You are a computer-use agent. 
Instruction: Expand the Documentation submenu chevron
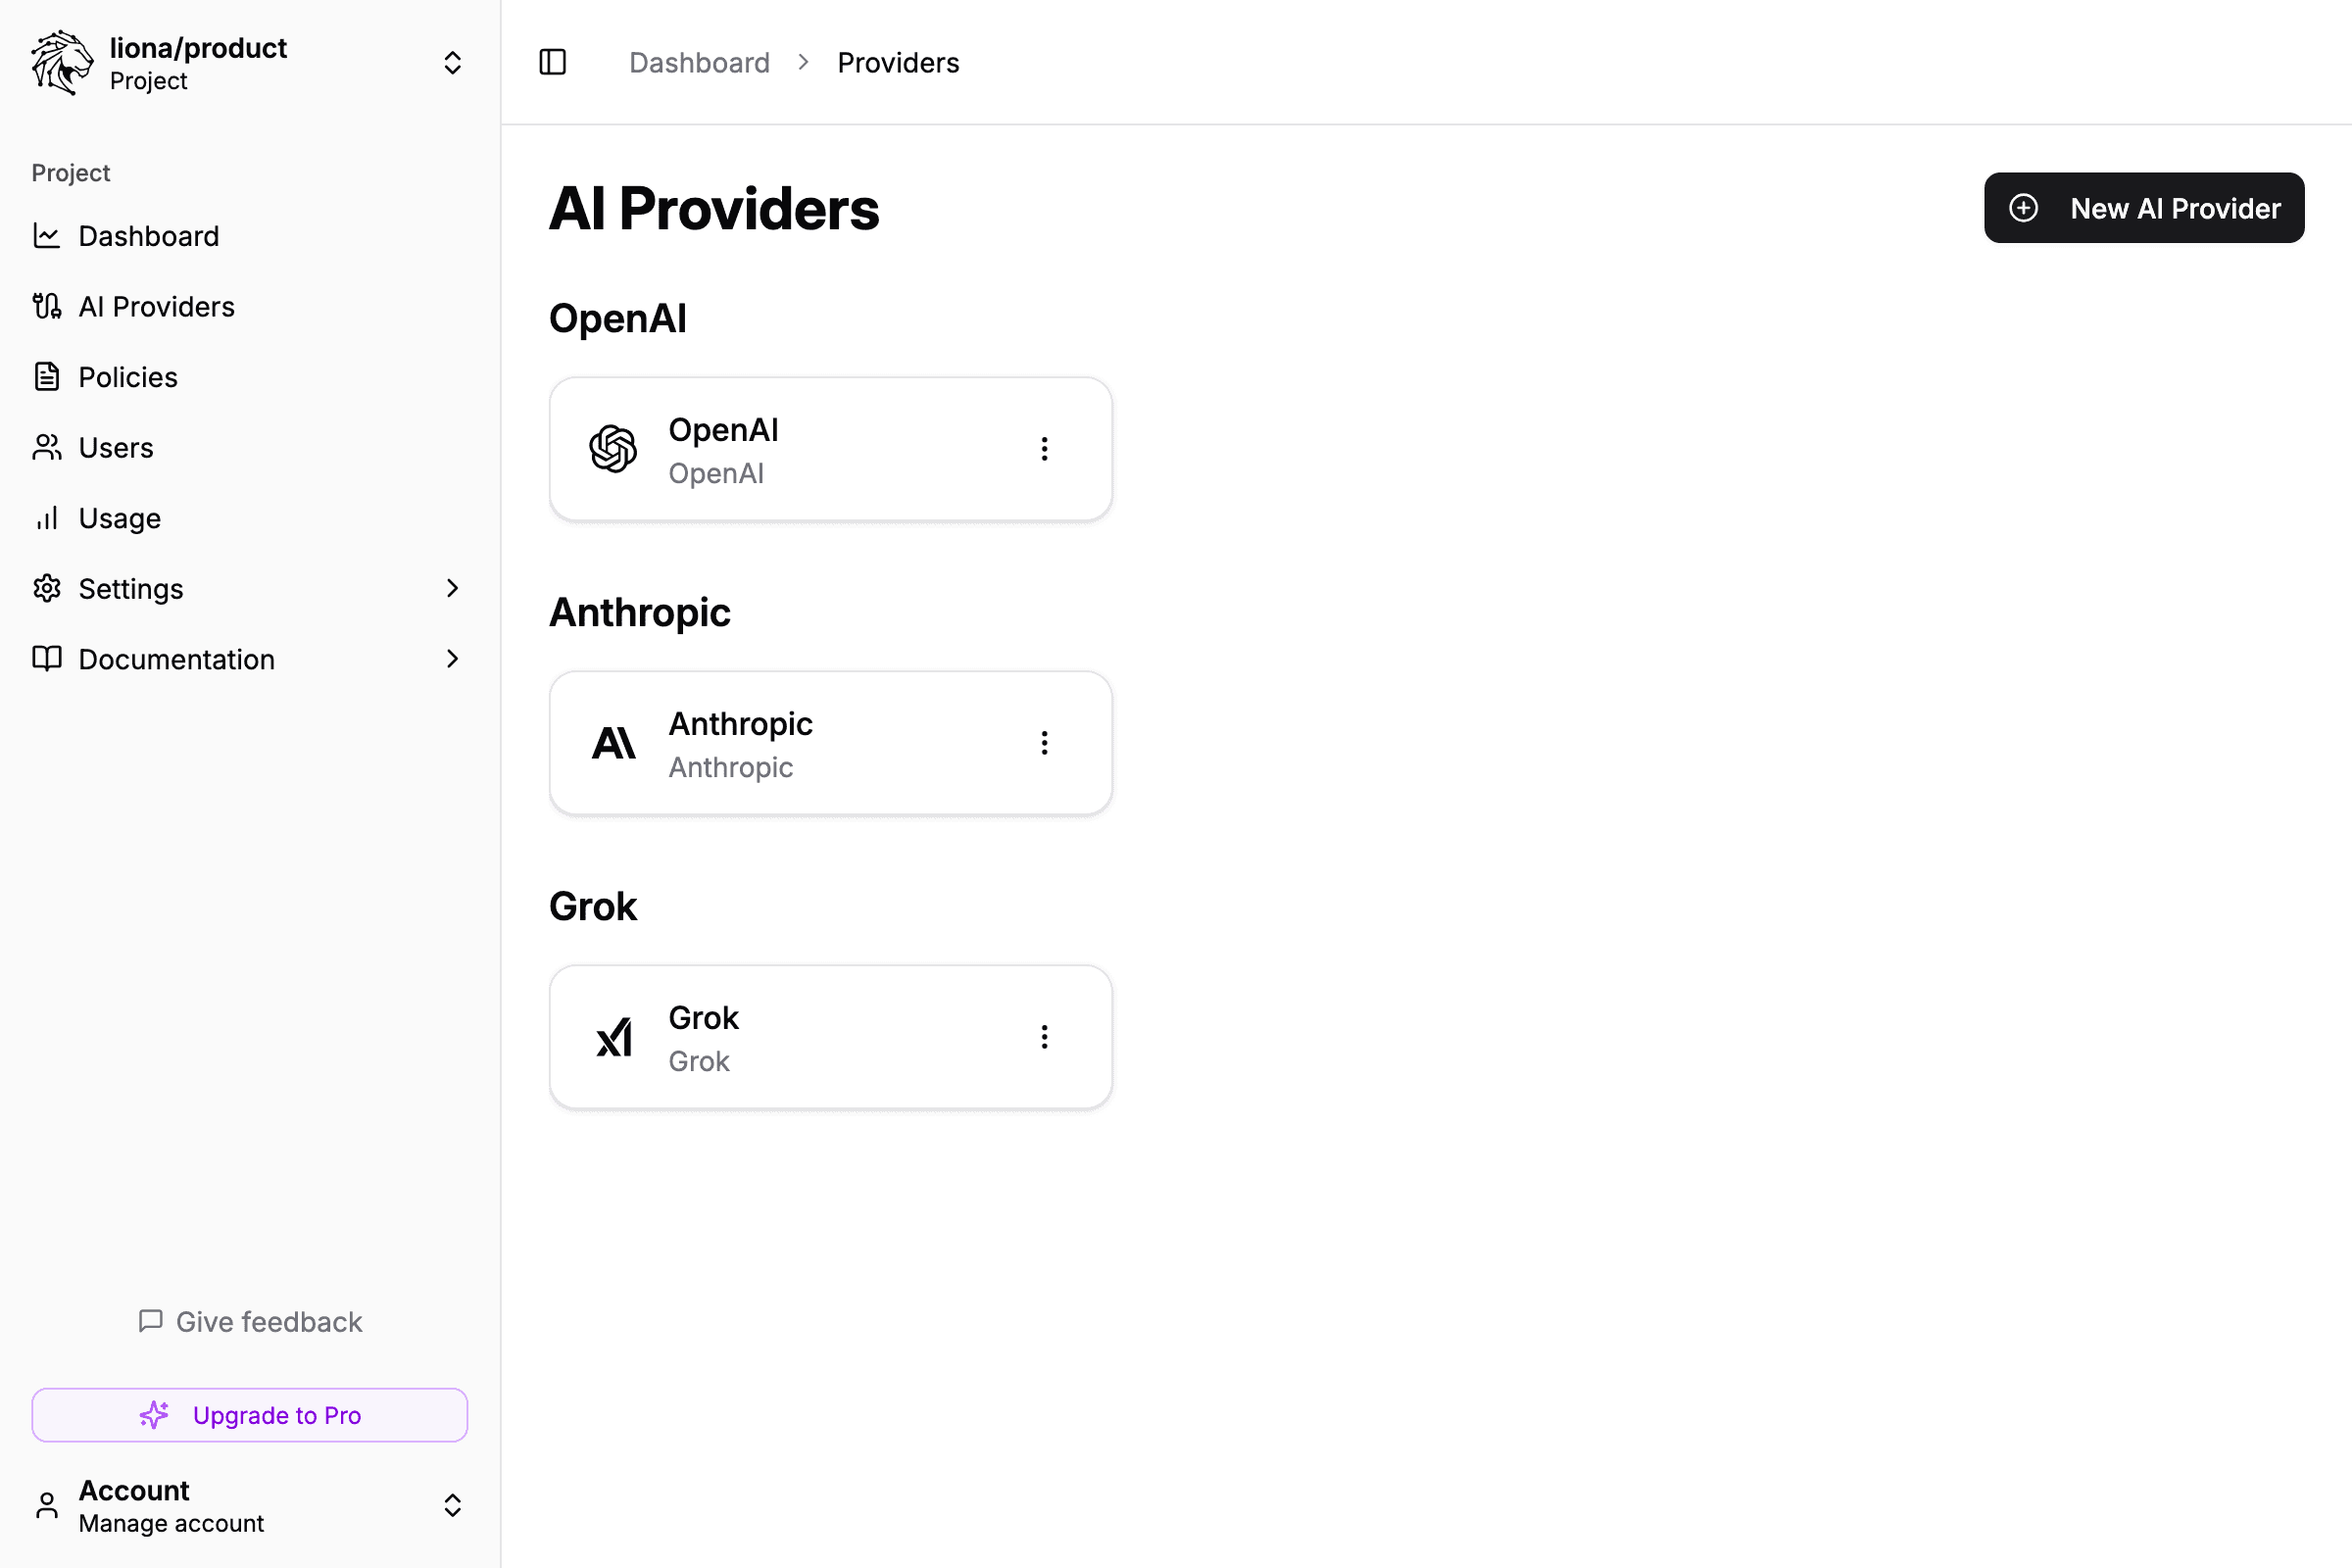coord(452,659)
